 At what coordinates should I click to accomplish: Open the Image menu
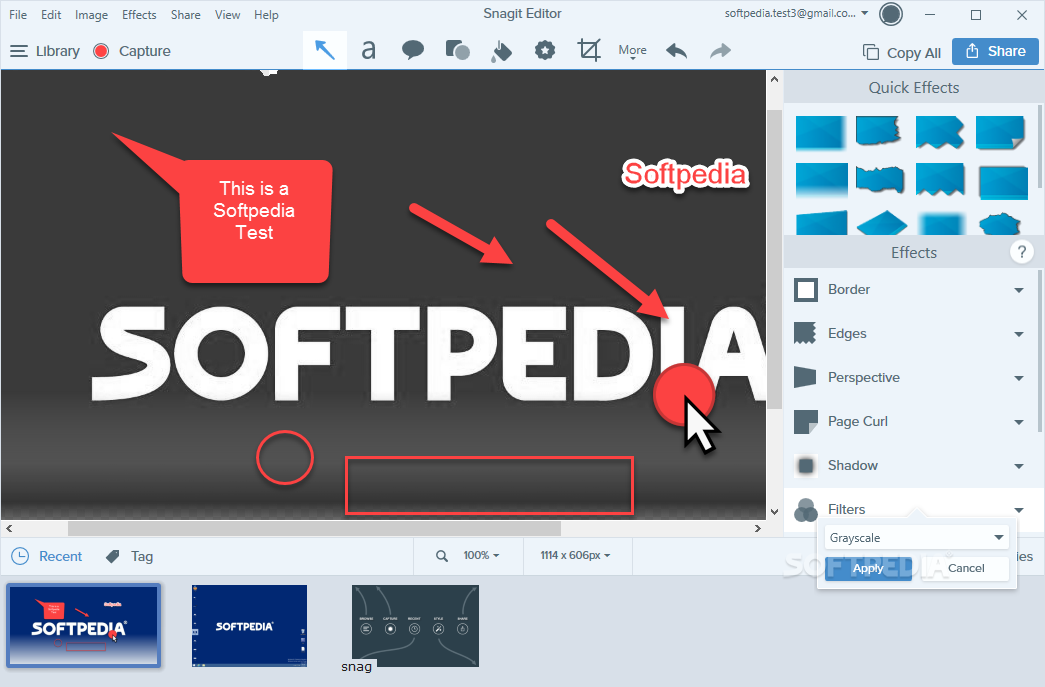(x=91, y=15)
